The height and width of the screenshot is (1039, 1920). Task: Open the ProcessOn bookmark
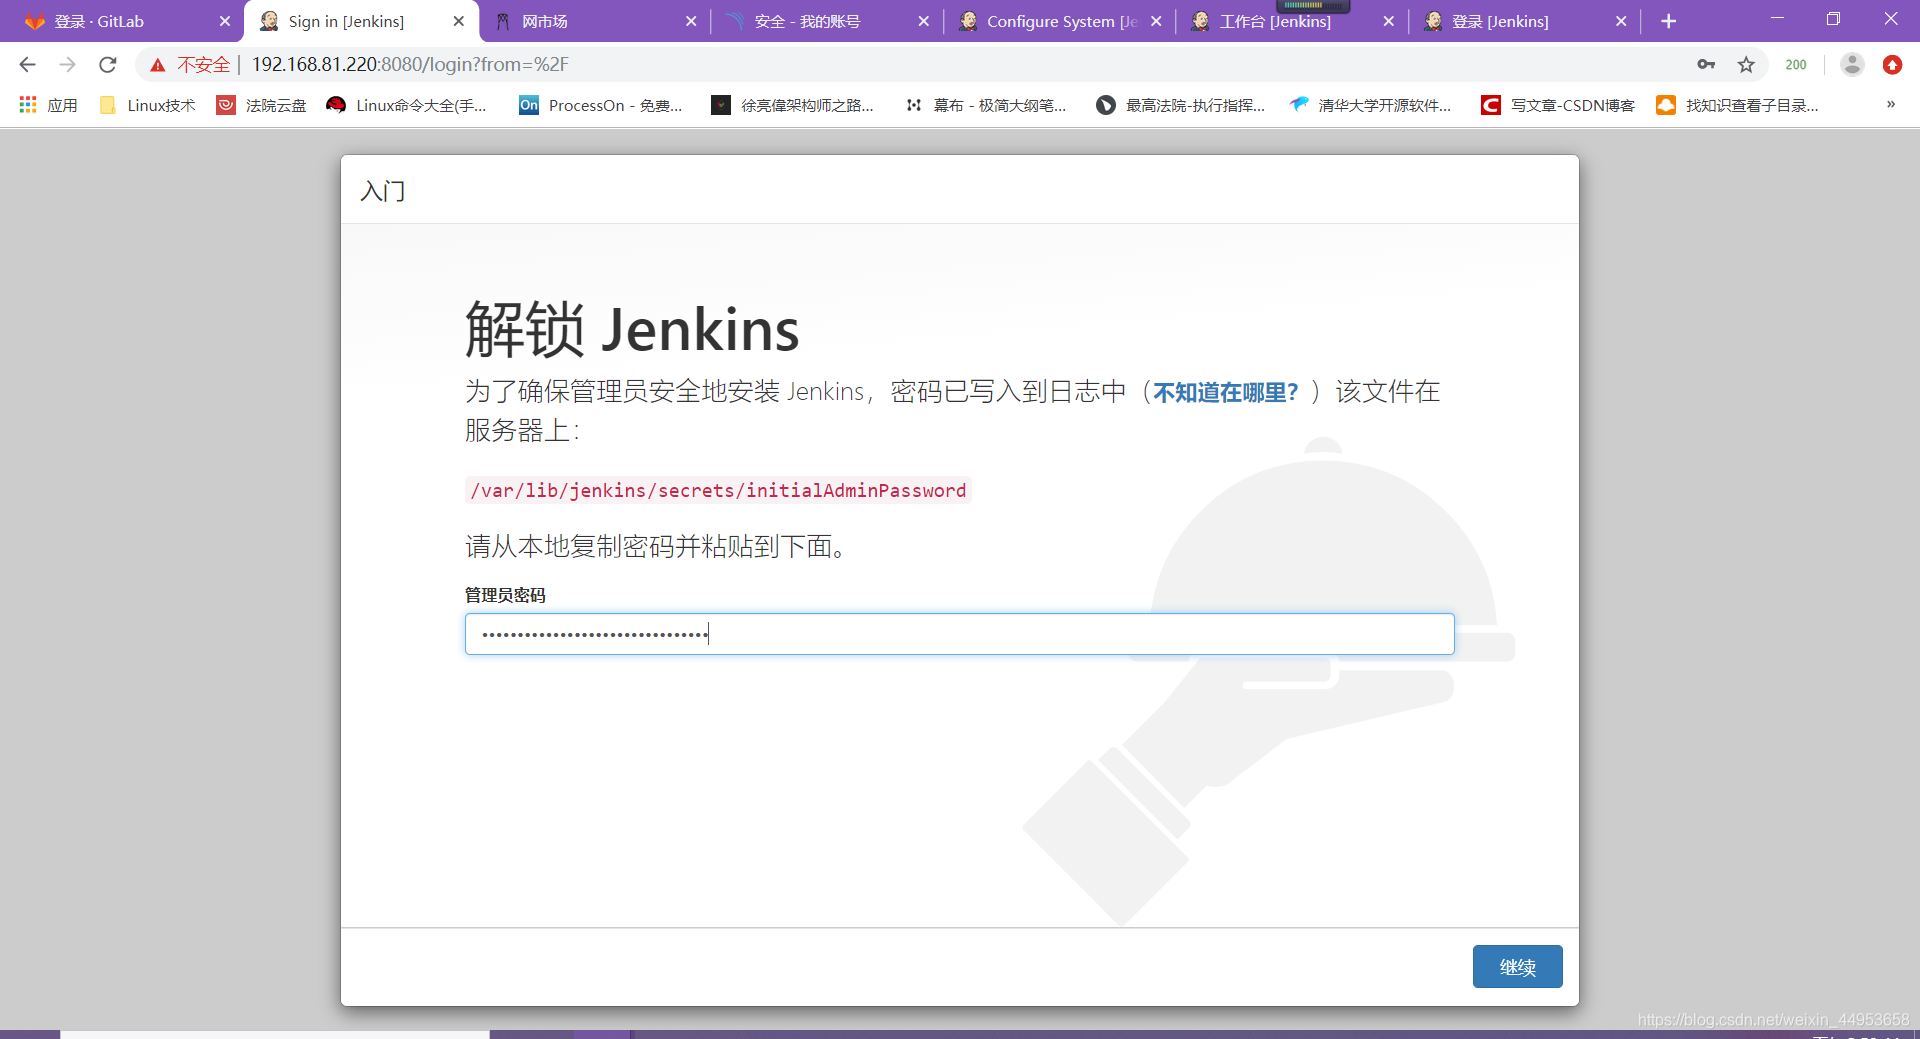tap(601, 105)
